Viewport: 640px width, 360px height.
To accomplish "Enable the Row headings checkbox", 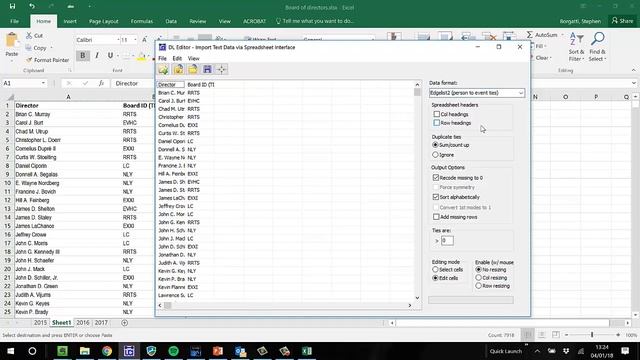I will pos(437,123).
